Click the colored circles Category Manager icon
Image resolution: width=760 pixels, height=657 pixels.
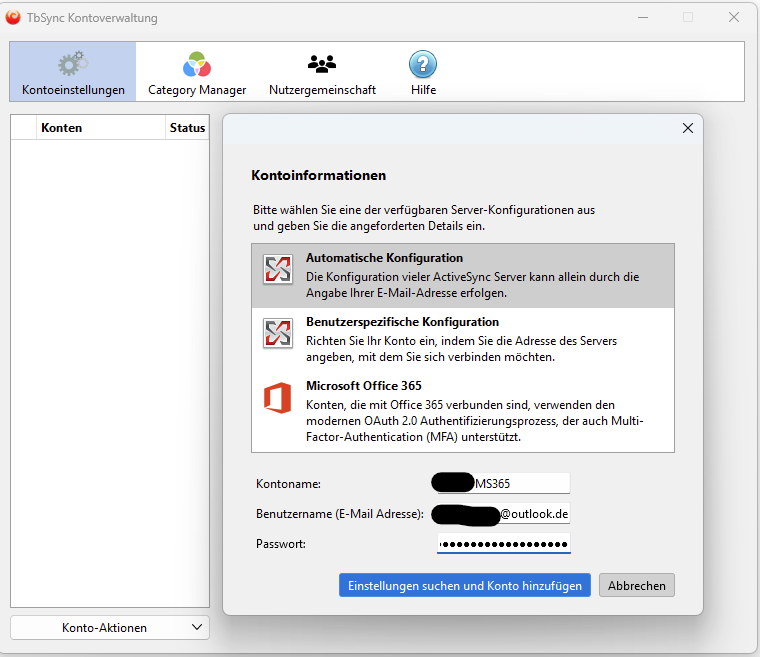tap(197, 64)
